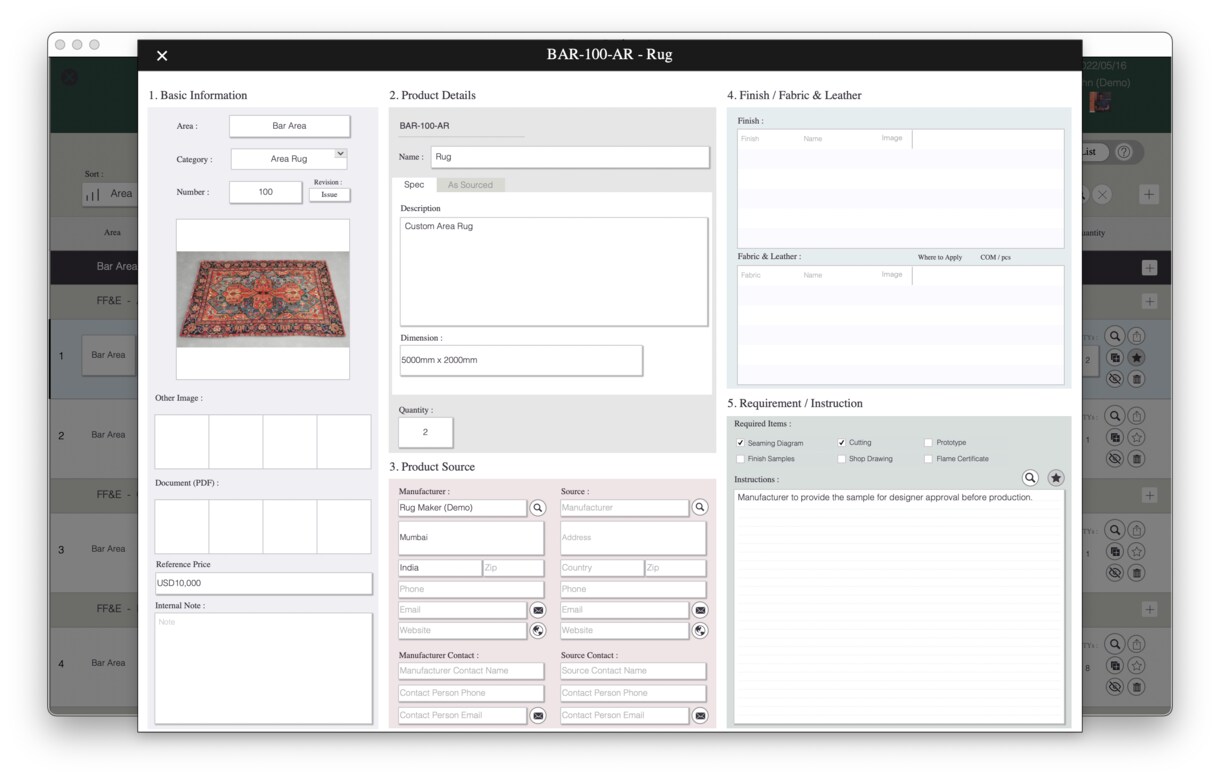This screenshot has width=1220, height=779.
Task: Click share icon for row 1 in background list
Action: click(1137, 337)
